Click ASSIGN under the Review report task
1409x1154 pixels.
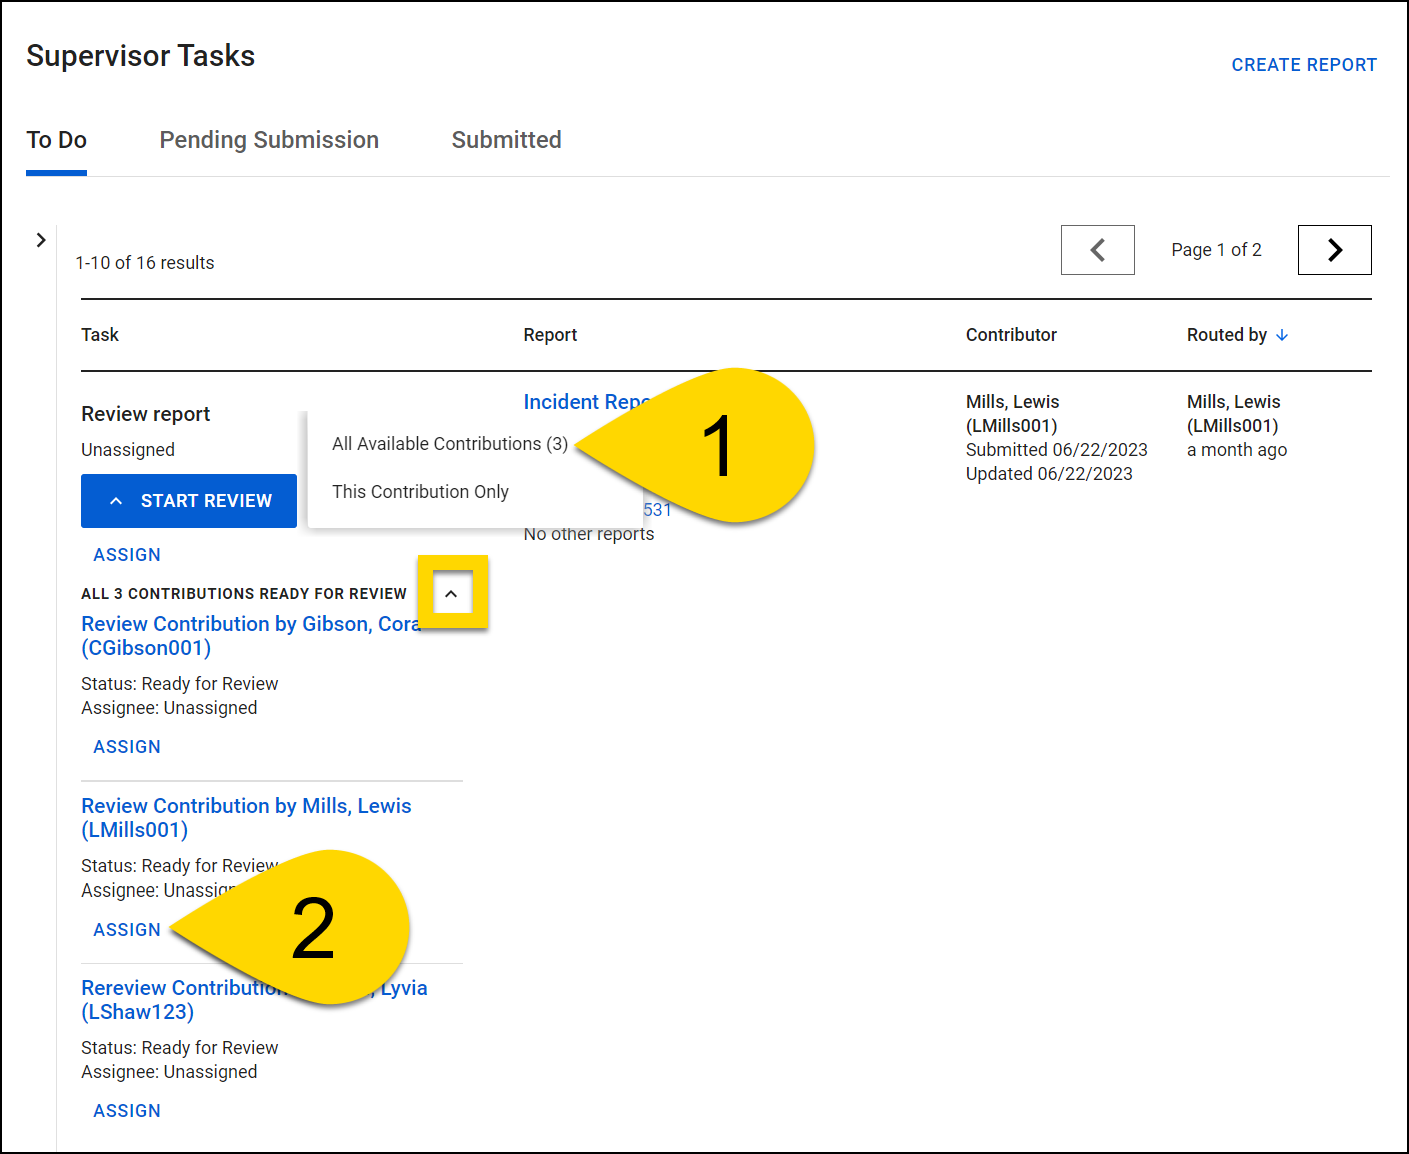pyautogui.click(x=126, y=554)
